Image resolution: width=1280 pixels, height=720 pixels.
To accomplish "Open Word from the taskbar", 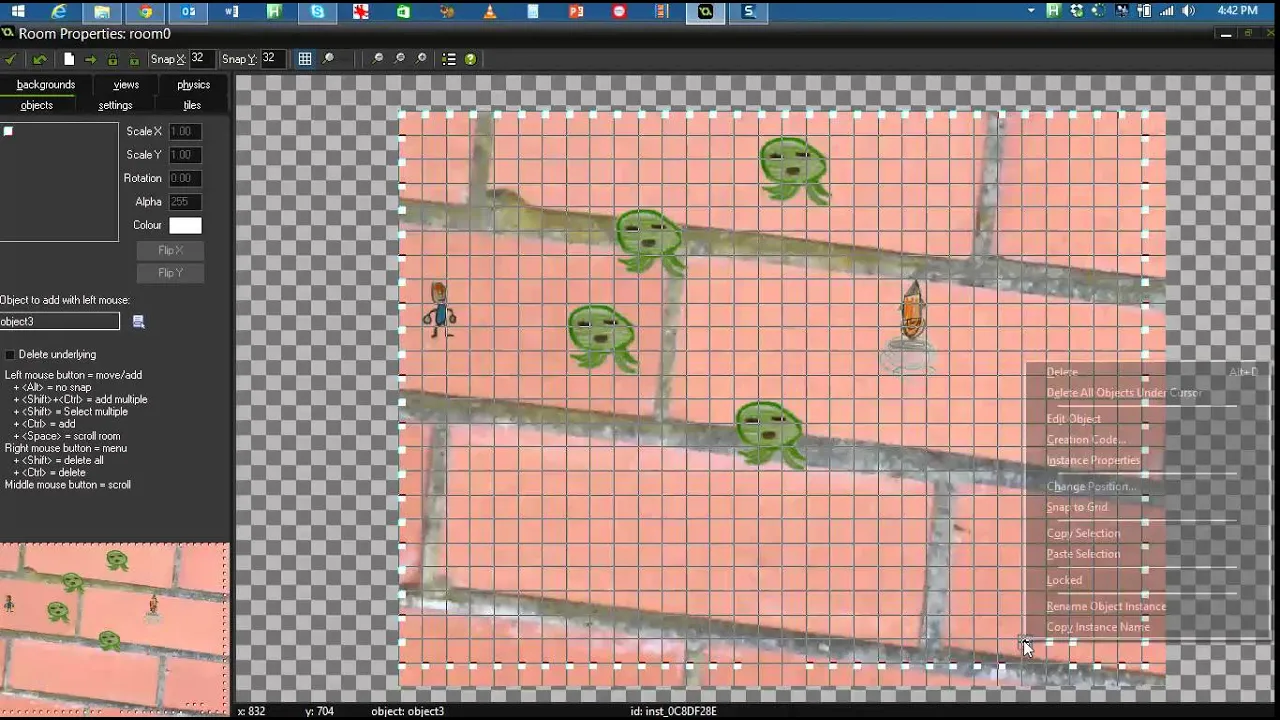I will pyautogui.click(x=232, y=12).
